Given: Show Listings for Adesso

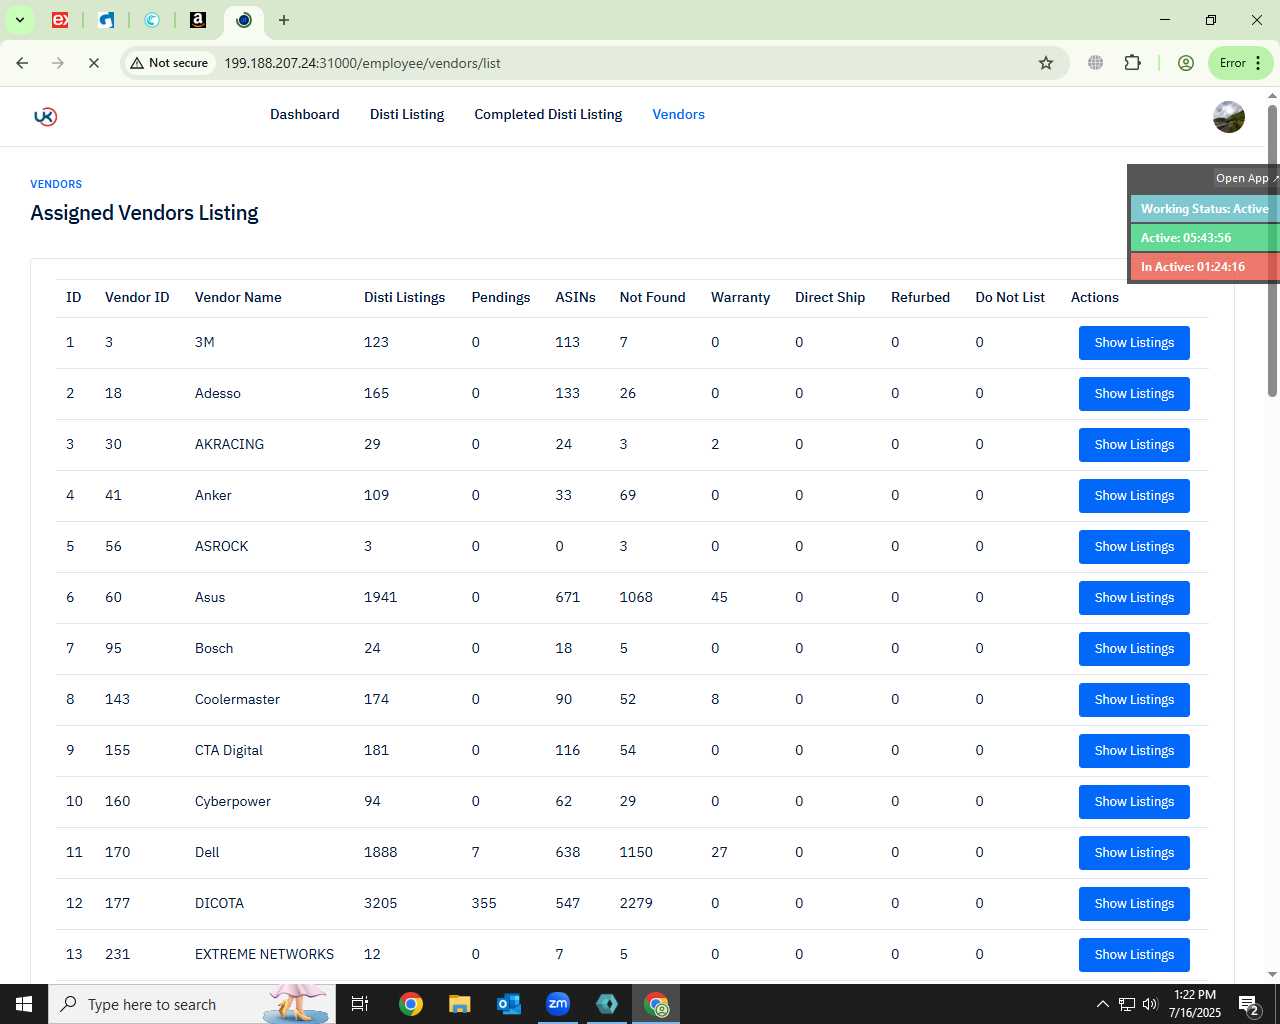Looking at the screenshot, I should pos(1134,394).
